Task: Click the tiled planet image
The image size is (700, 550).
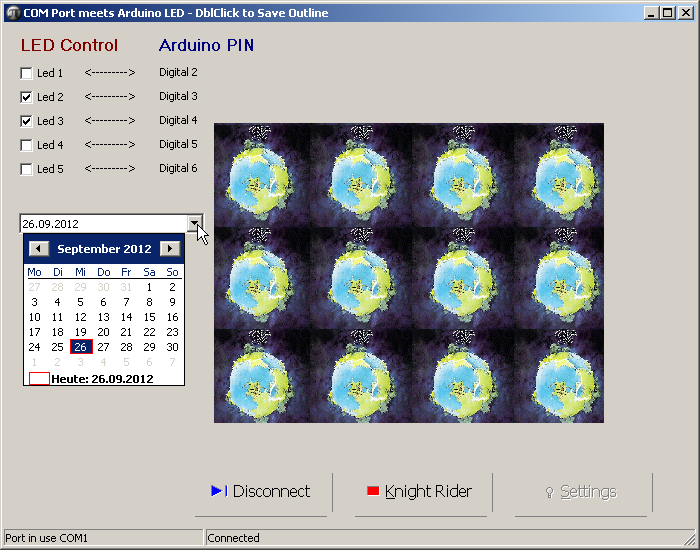Action: point(409,273)
